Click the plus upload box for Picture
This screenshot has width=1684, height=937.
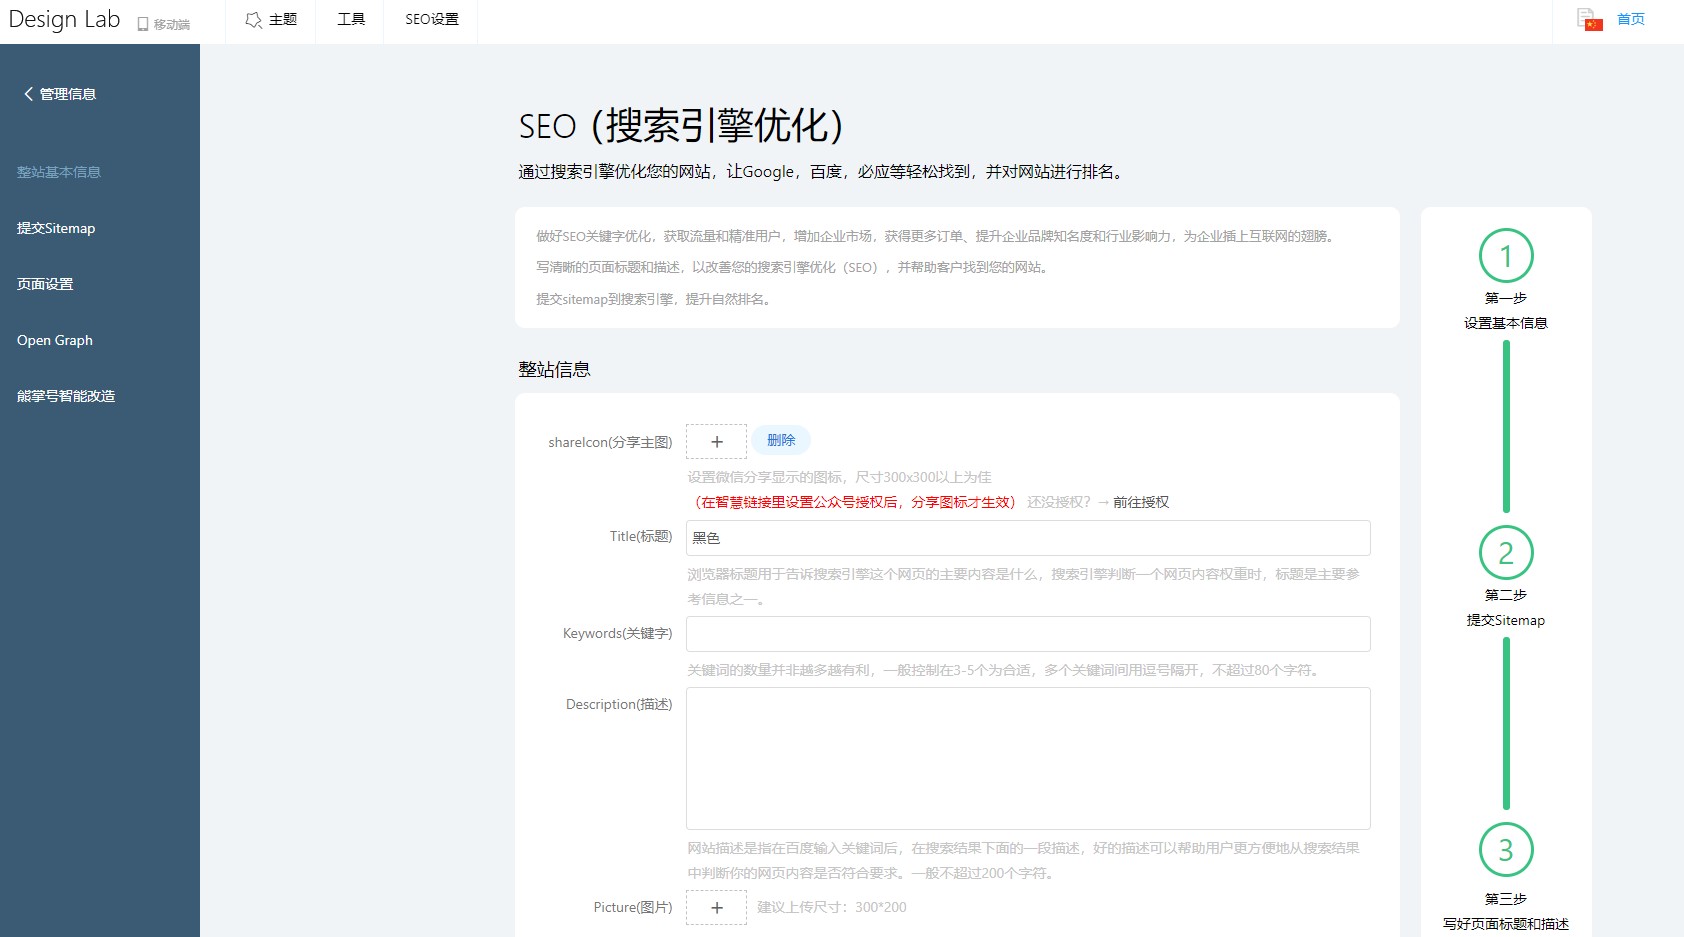(716, 907)
